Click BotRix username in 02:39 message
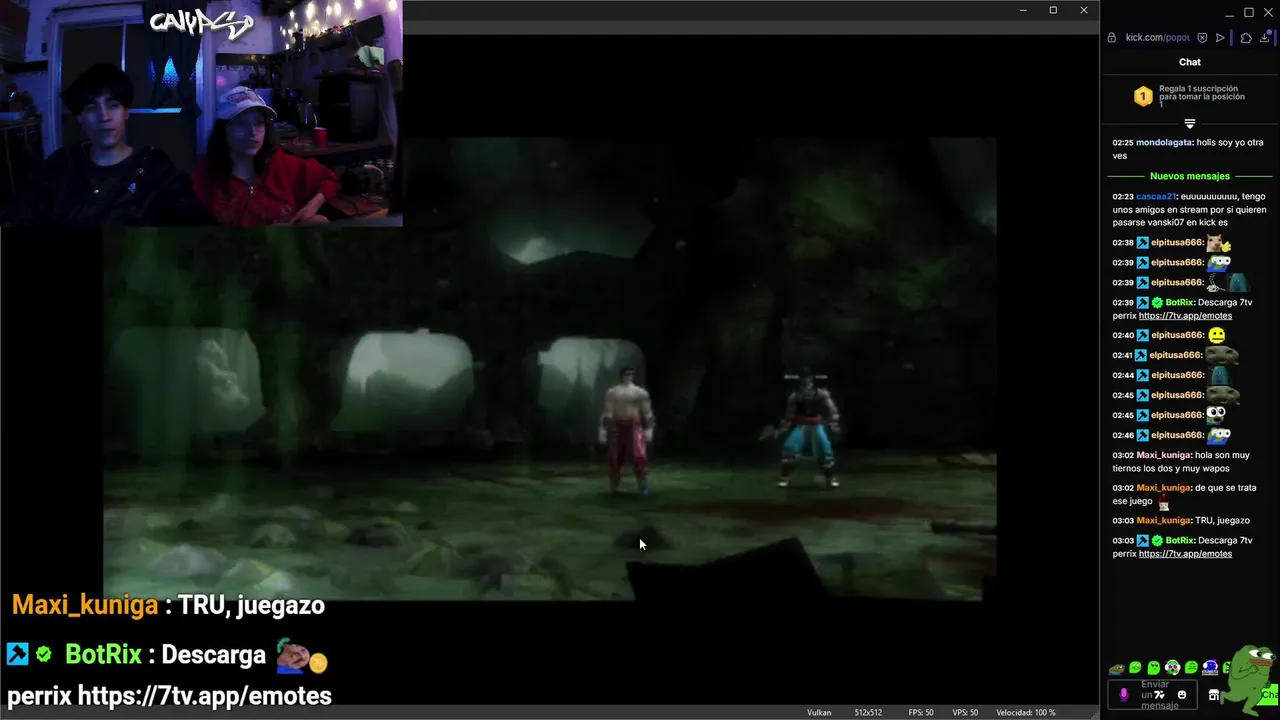 pyautogui.click(x=1179, y=302)
